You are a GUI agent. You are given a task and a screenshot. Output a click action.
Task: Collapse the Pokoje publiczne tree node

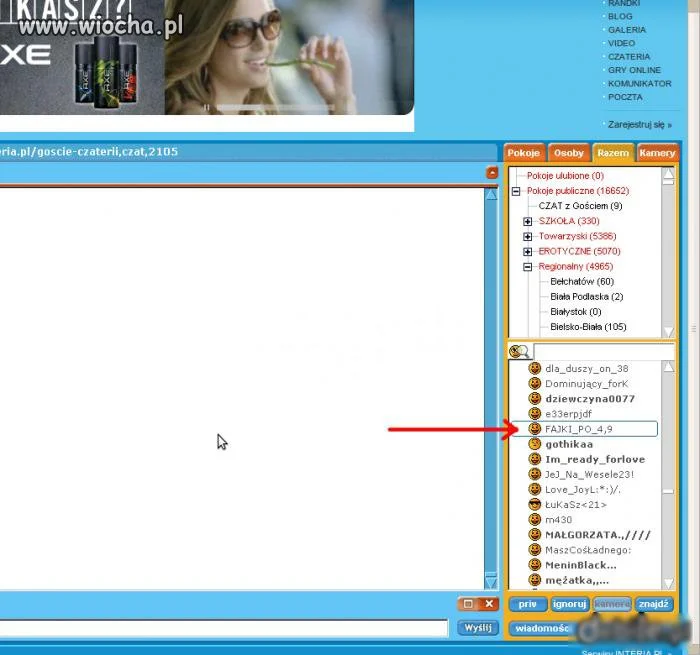tap(516, 191)
